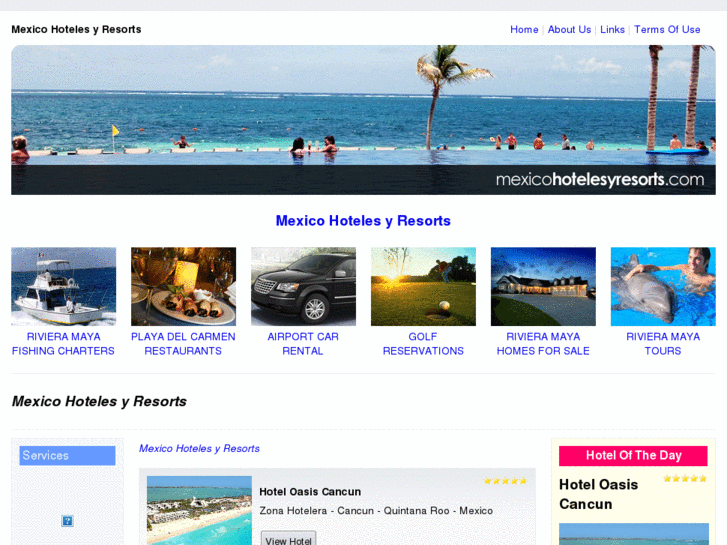The height and width of the screenshot is (545, 727).
Task: Go to the About Us page
Action: point(569,30)
